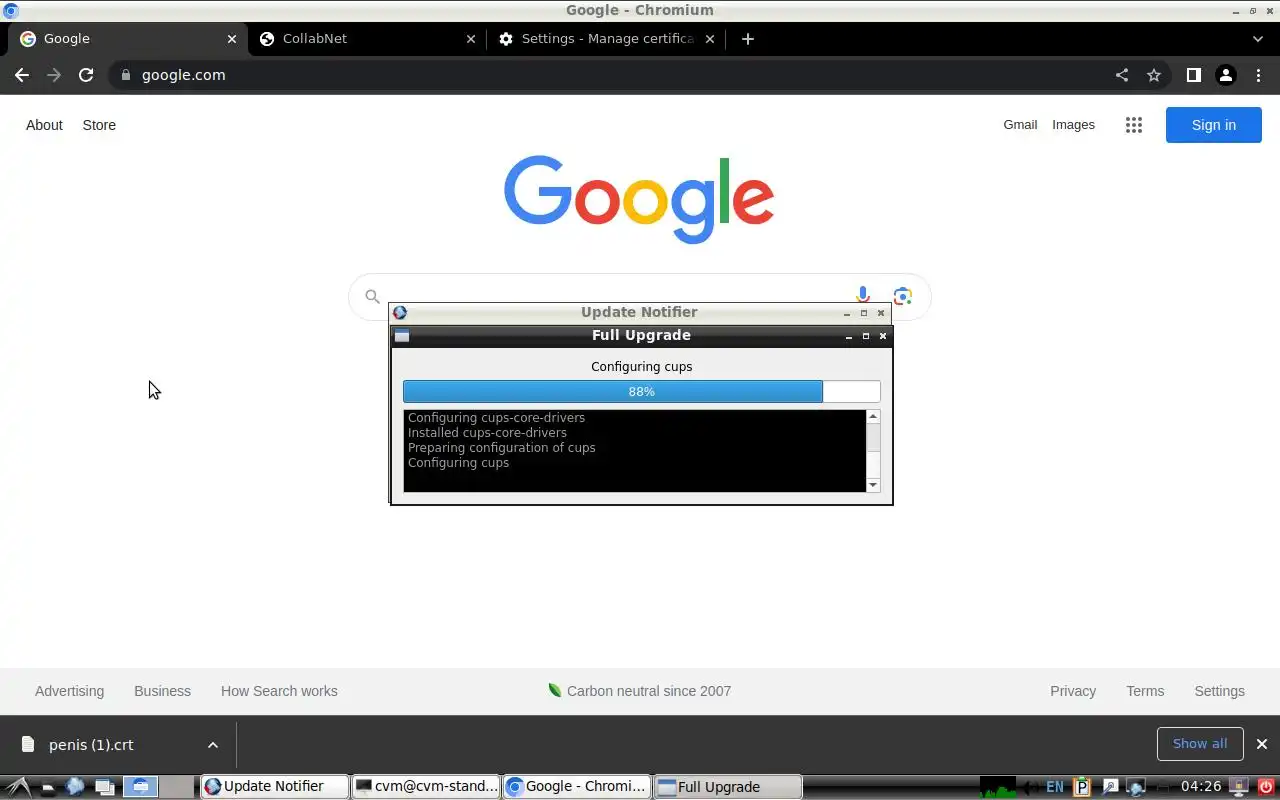Activate Update Notifier in the taskbar

click(x=274, y=787)
